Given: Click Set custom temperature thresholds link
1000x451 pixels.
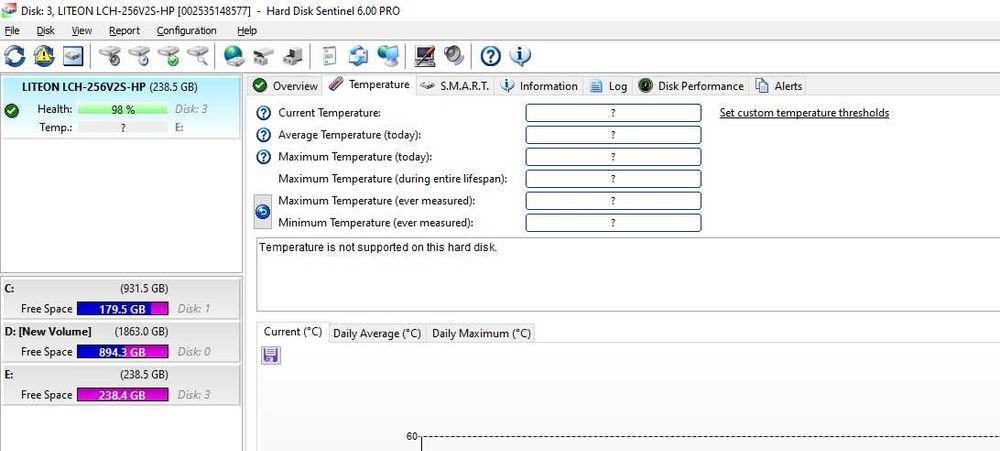Looking at the screenshot, I should point(804,113).
